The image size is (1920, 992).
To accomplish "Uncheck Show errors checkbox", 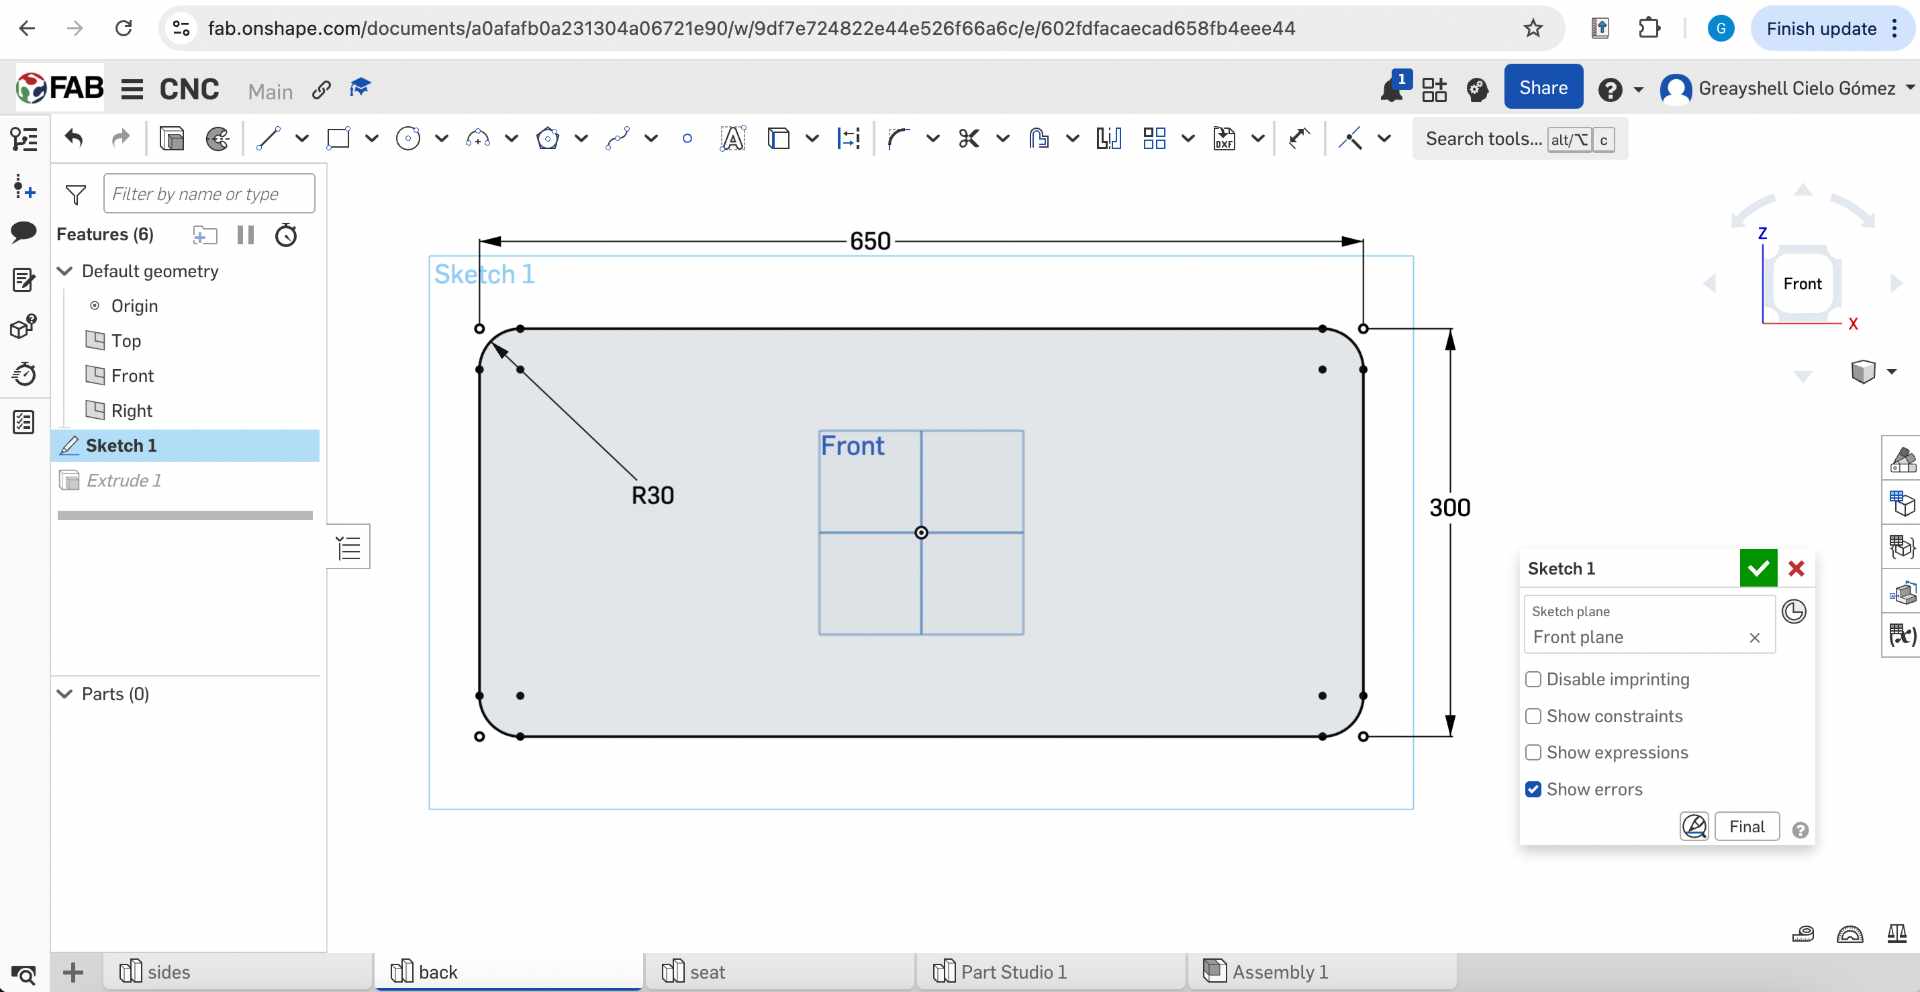I will click(x=1533, y=790).
